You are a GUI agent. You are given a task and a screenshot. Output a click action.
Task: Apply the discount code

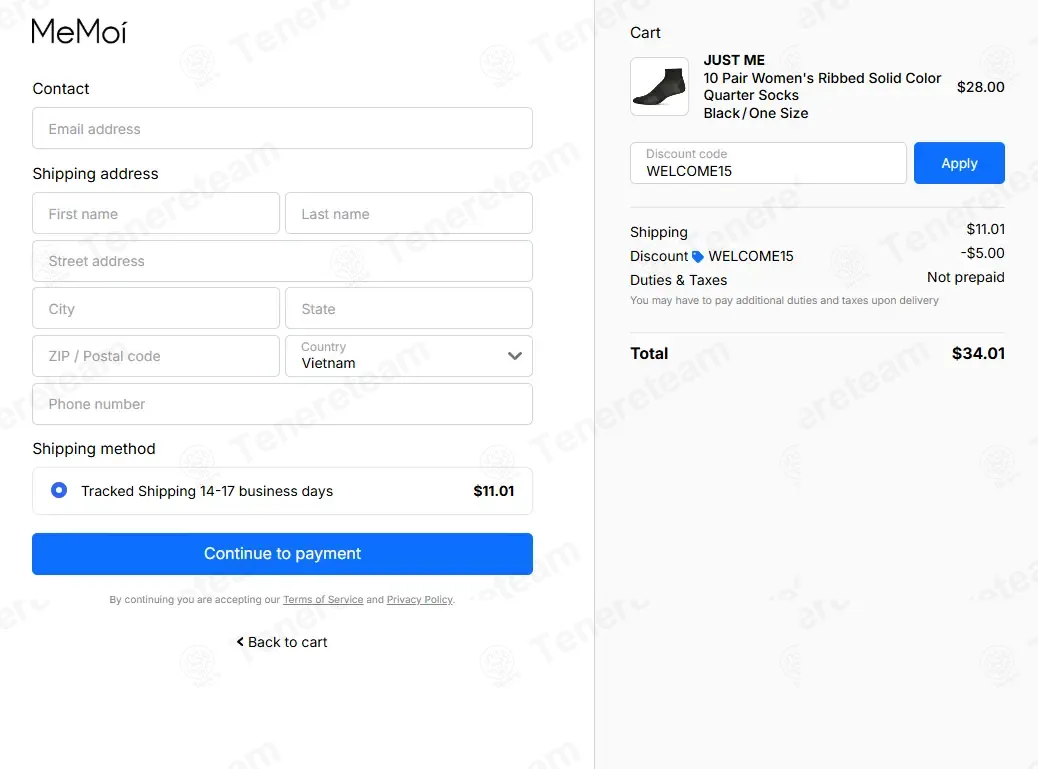959,163
